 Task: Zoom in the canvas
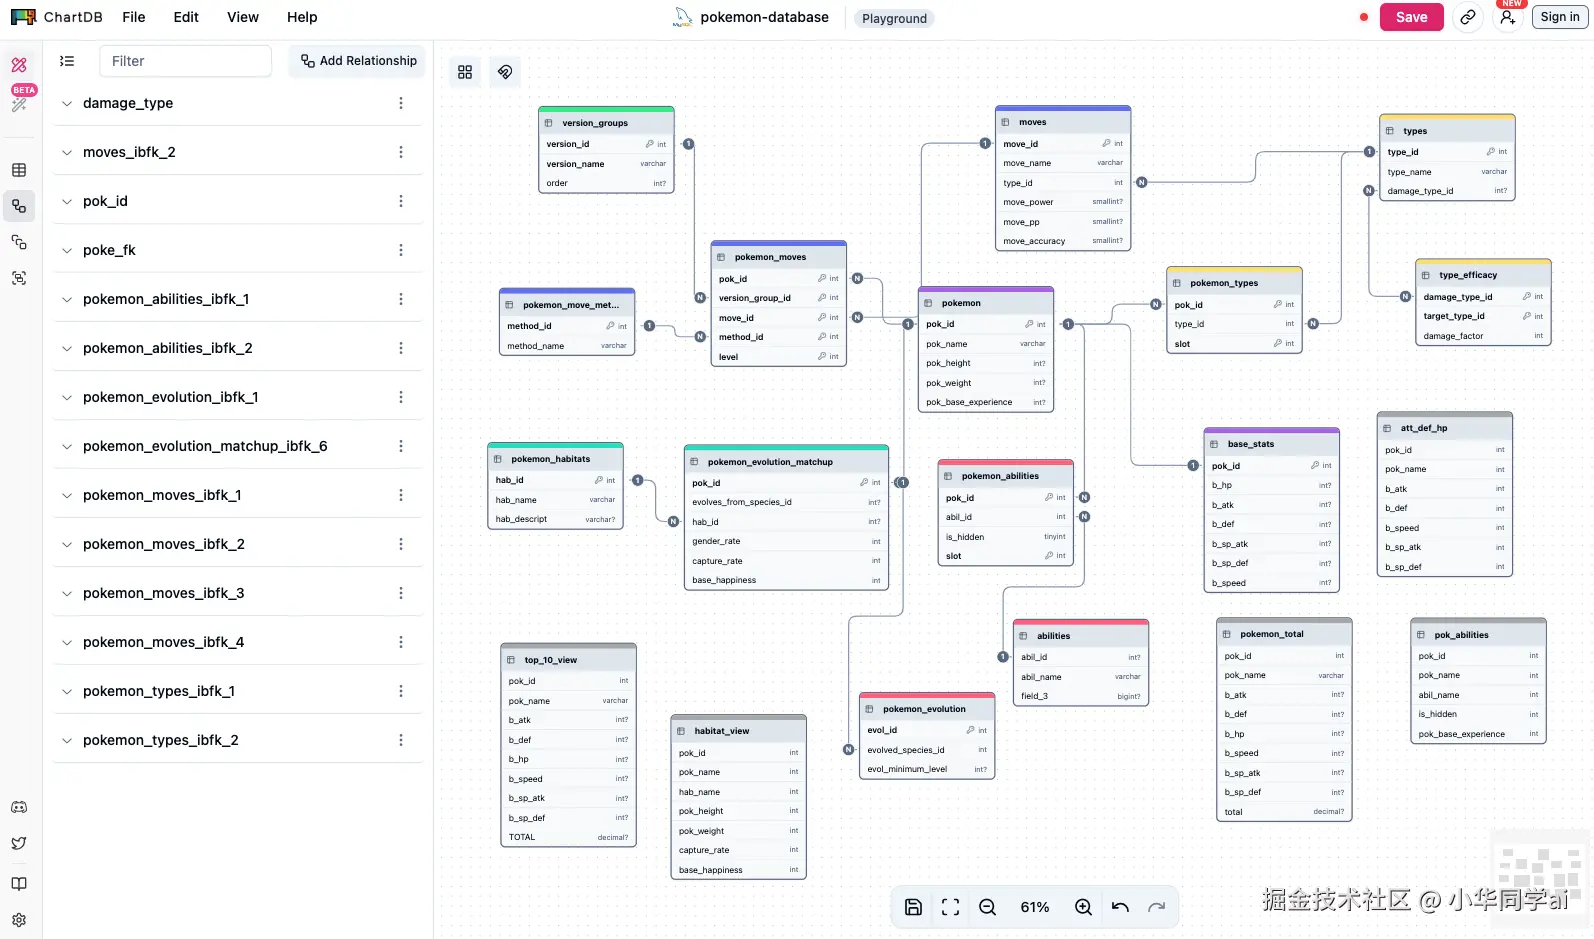[x=1083, y=907]
